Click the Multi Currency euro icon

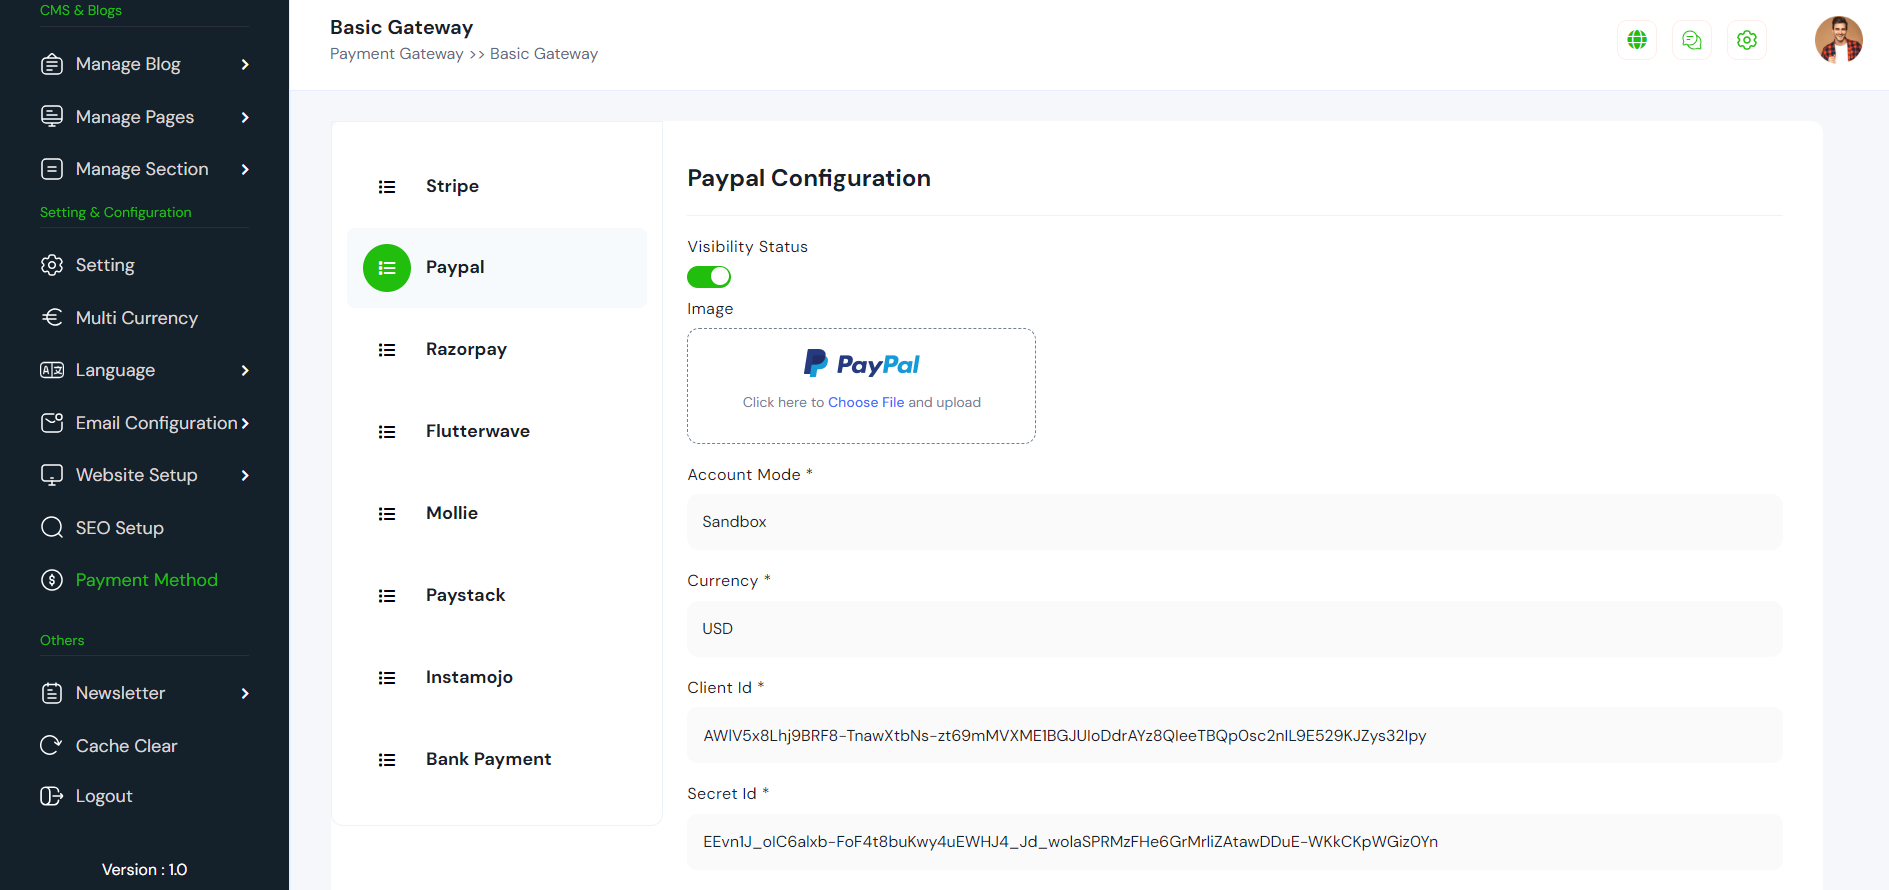click(x=52, y=317)
